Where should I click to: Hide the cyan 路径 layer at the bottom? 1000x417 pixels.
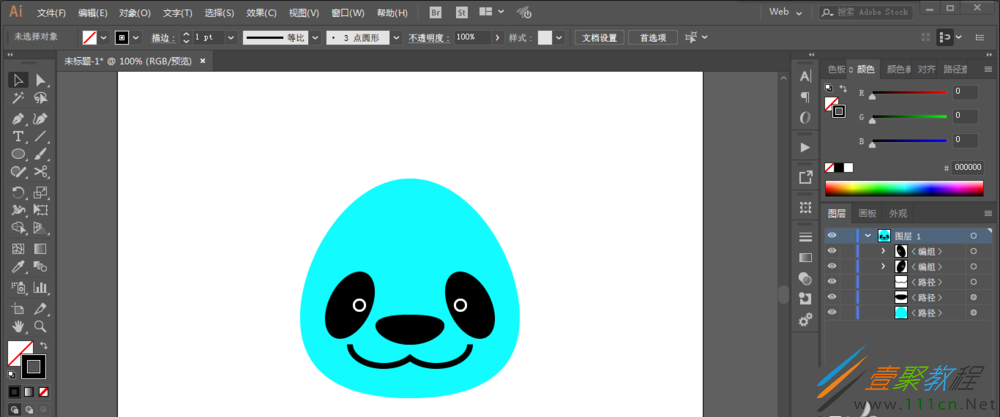pos(831,312)
